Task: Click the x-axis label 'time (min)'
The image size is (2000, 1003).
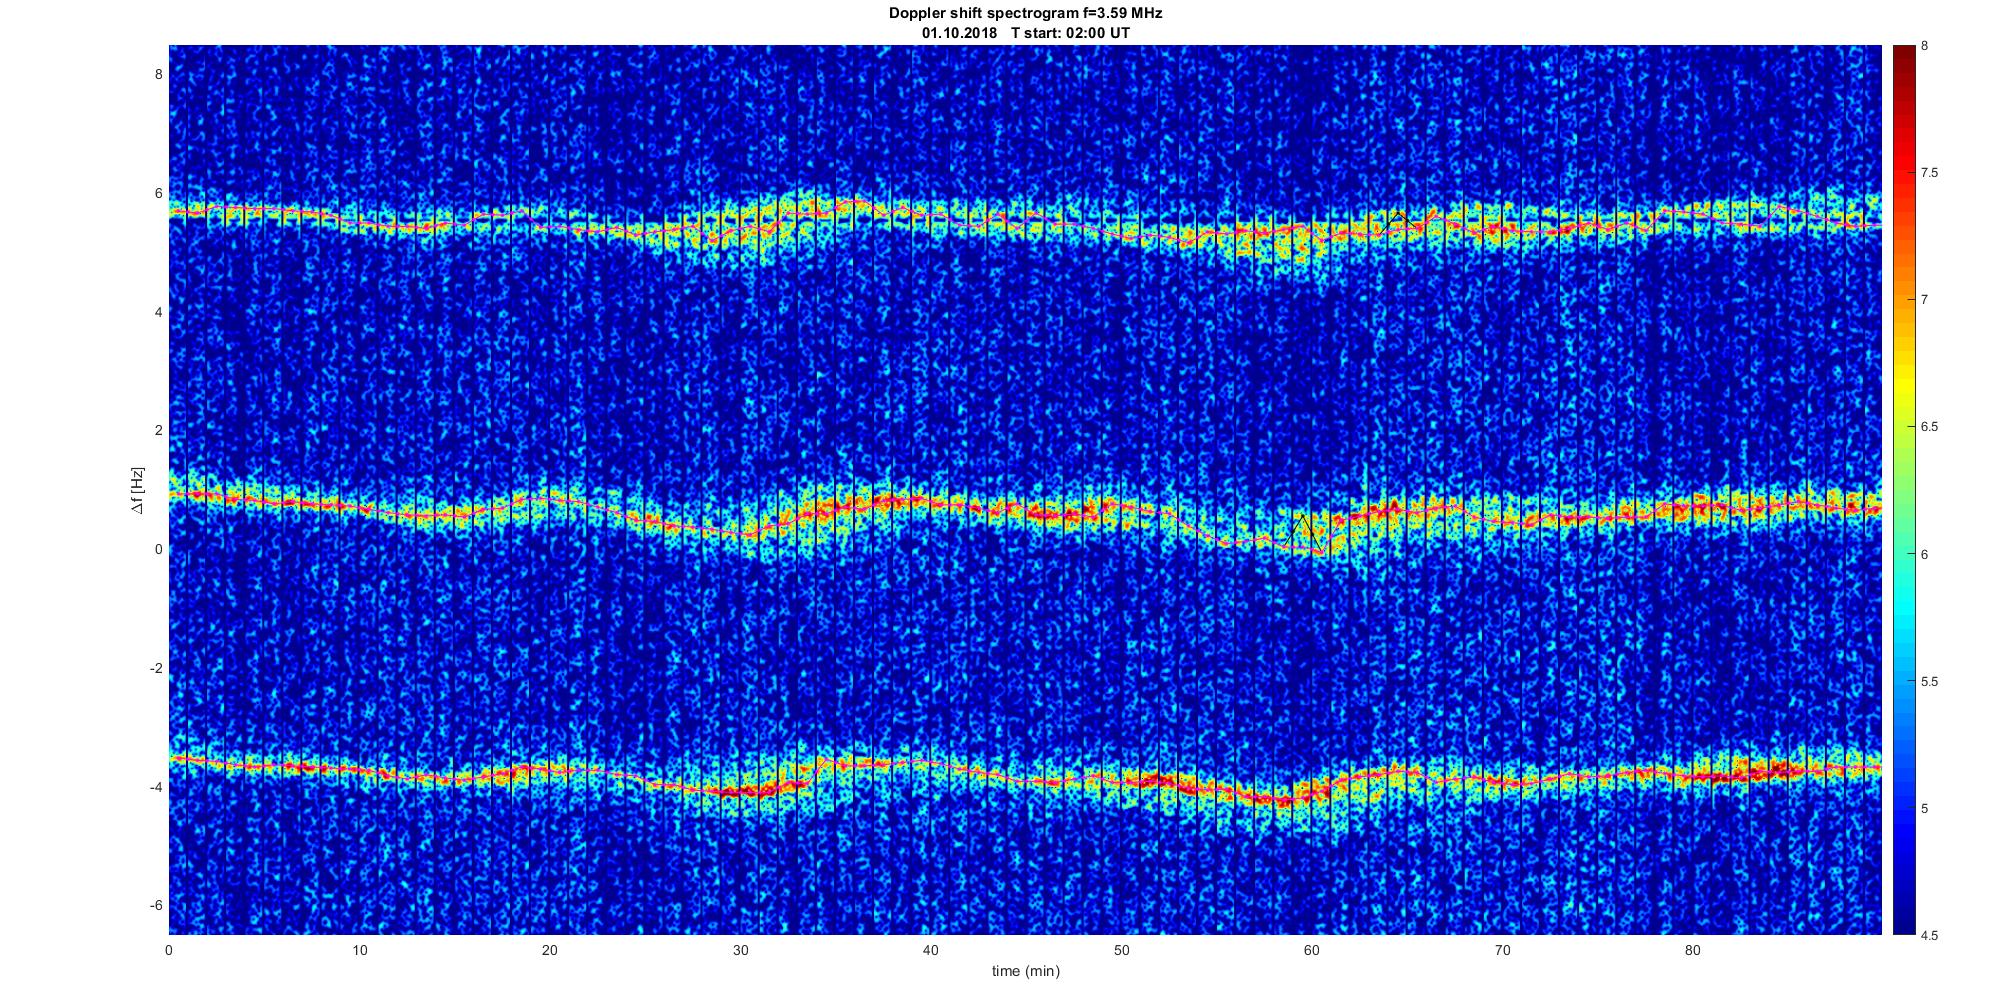Action: click(1025, 971)
